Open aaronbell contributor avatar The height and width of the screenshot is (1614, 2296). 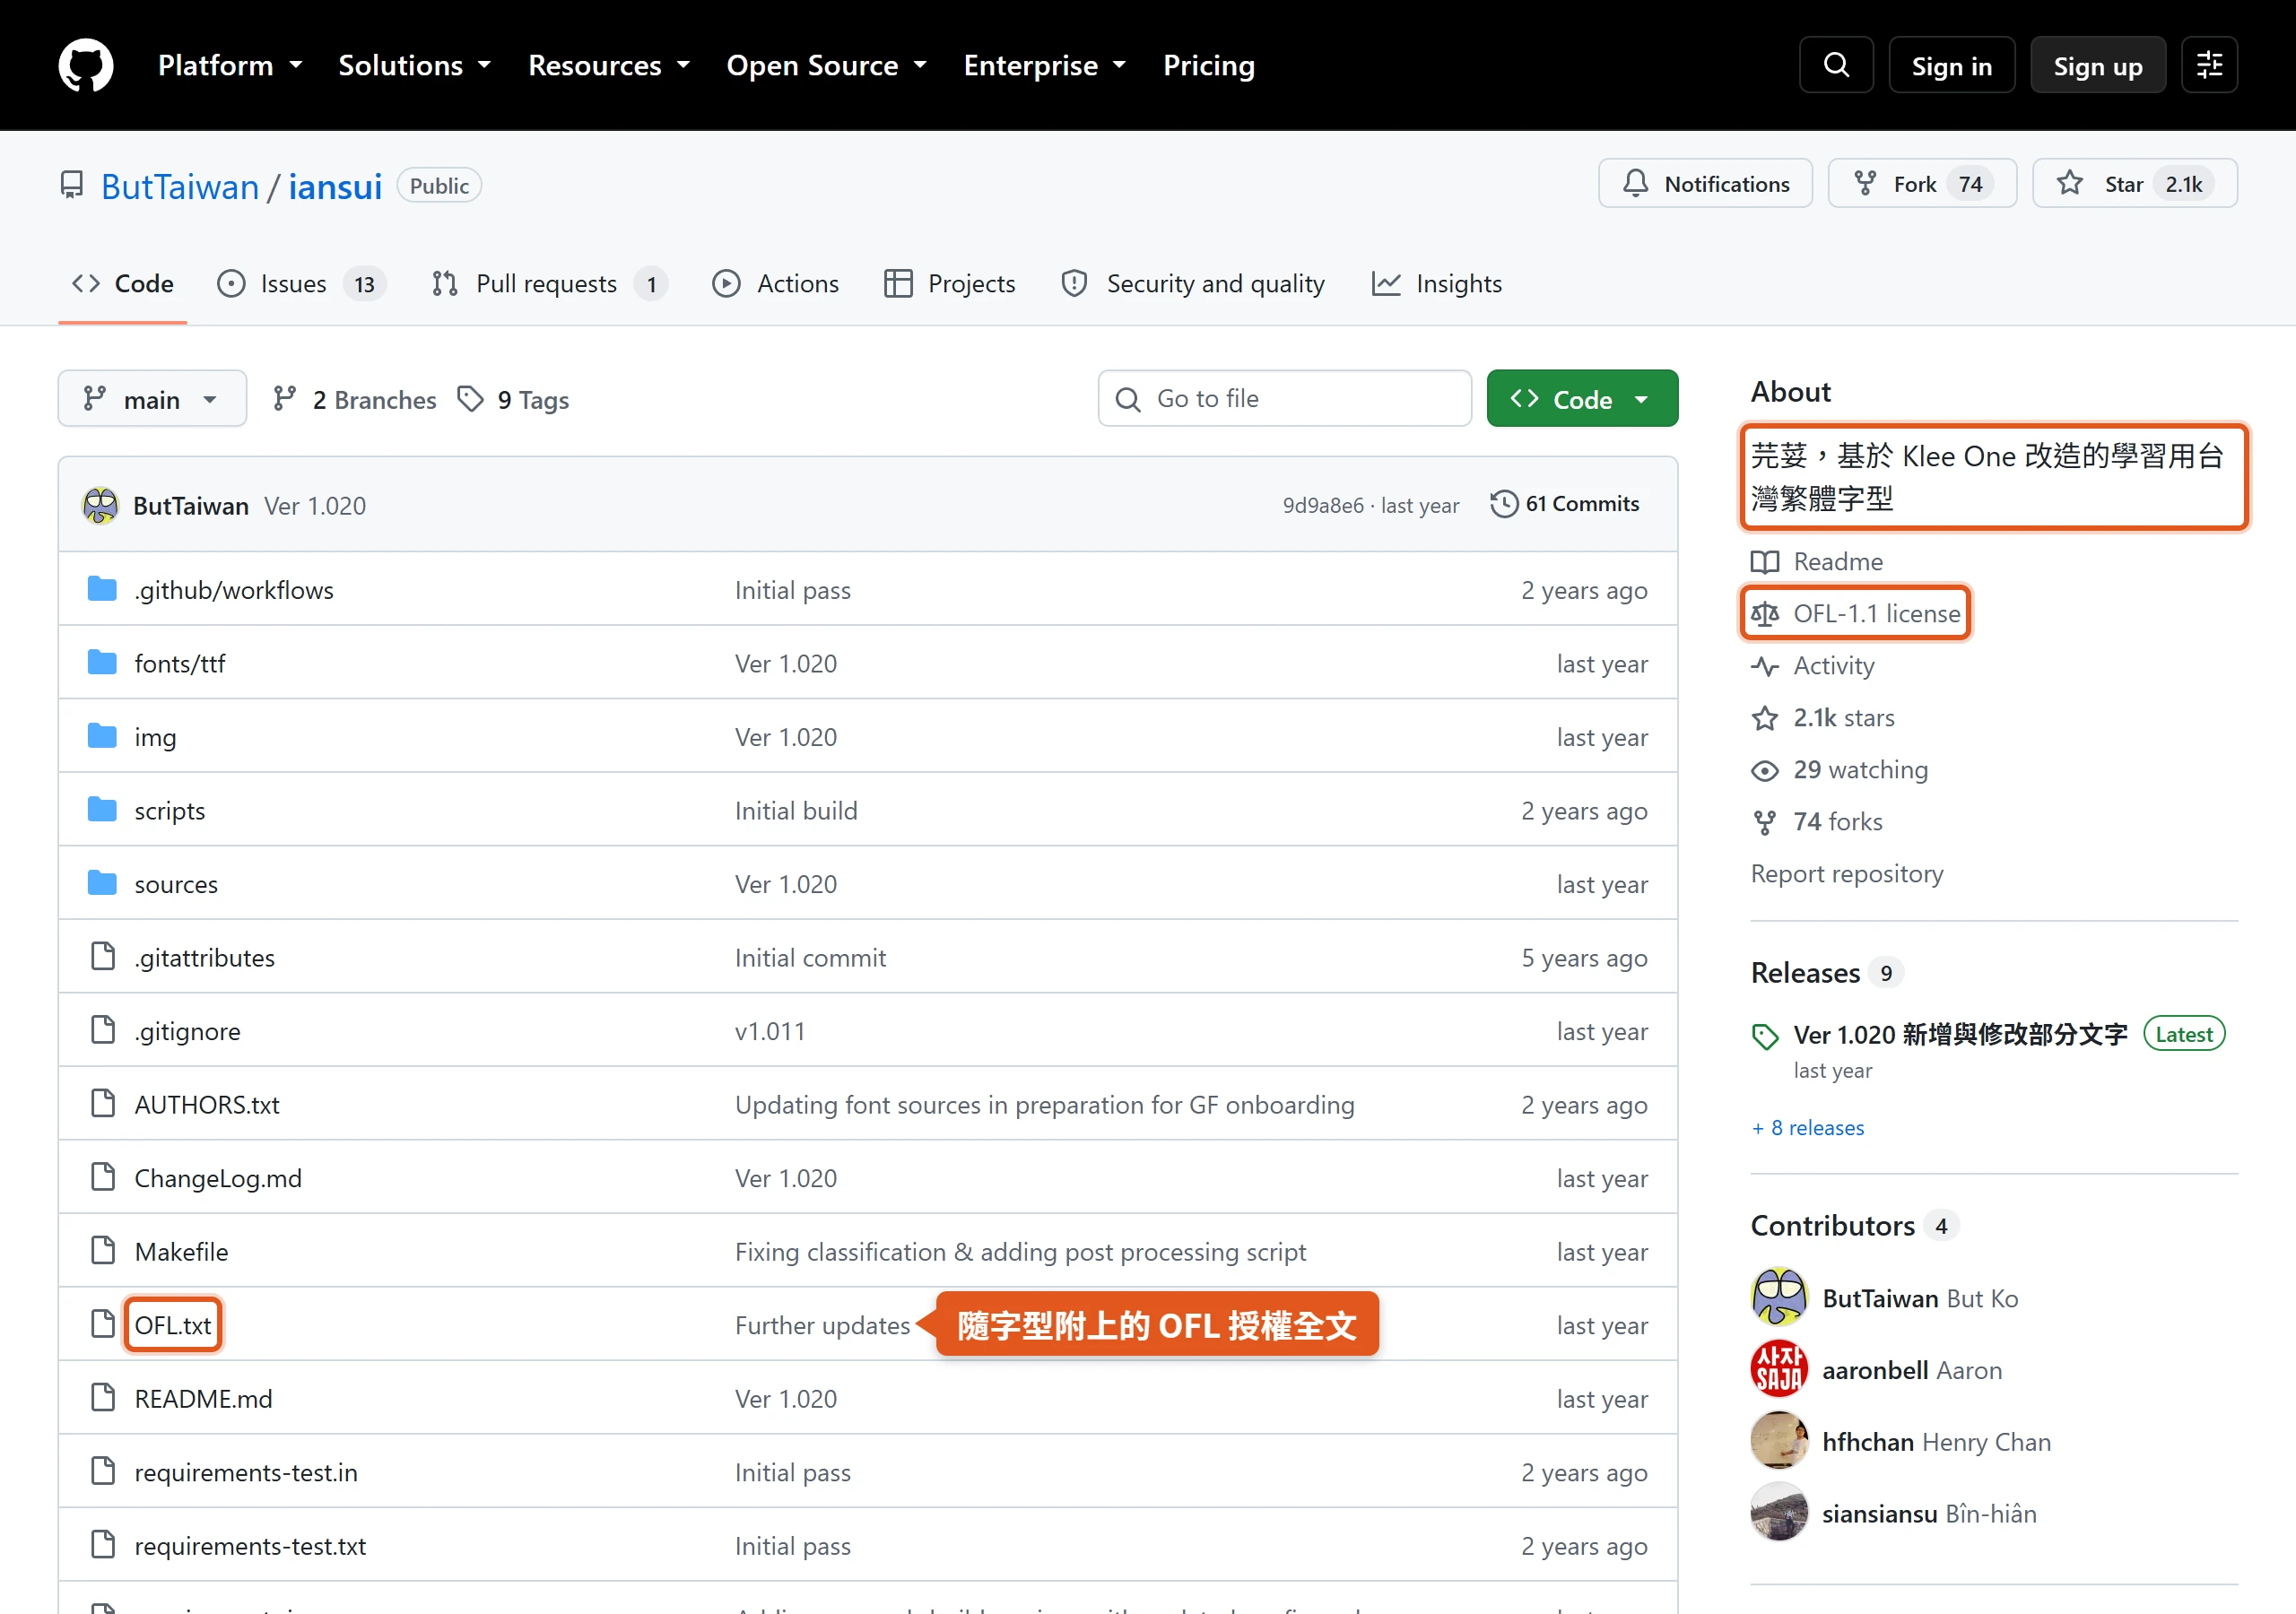tap(1780, 1370)
